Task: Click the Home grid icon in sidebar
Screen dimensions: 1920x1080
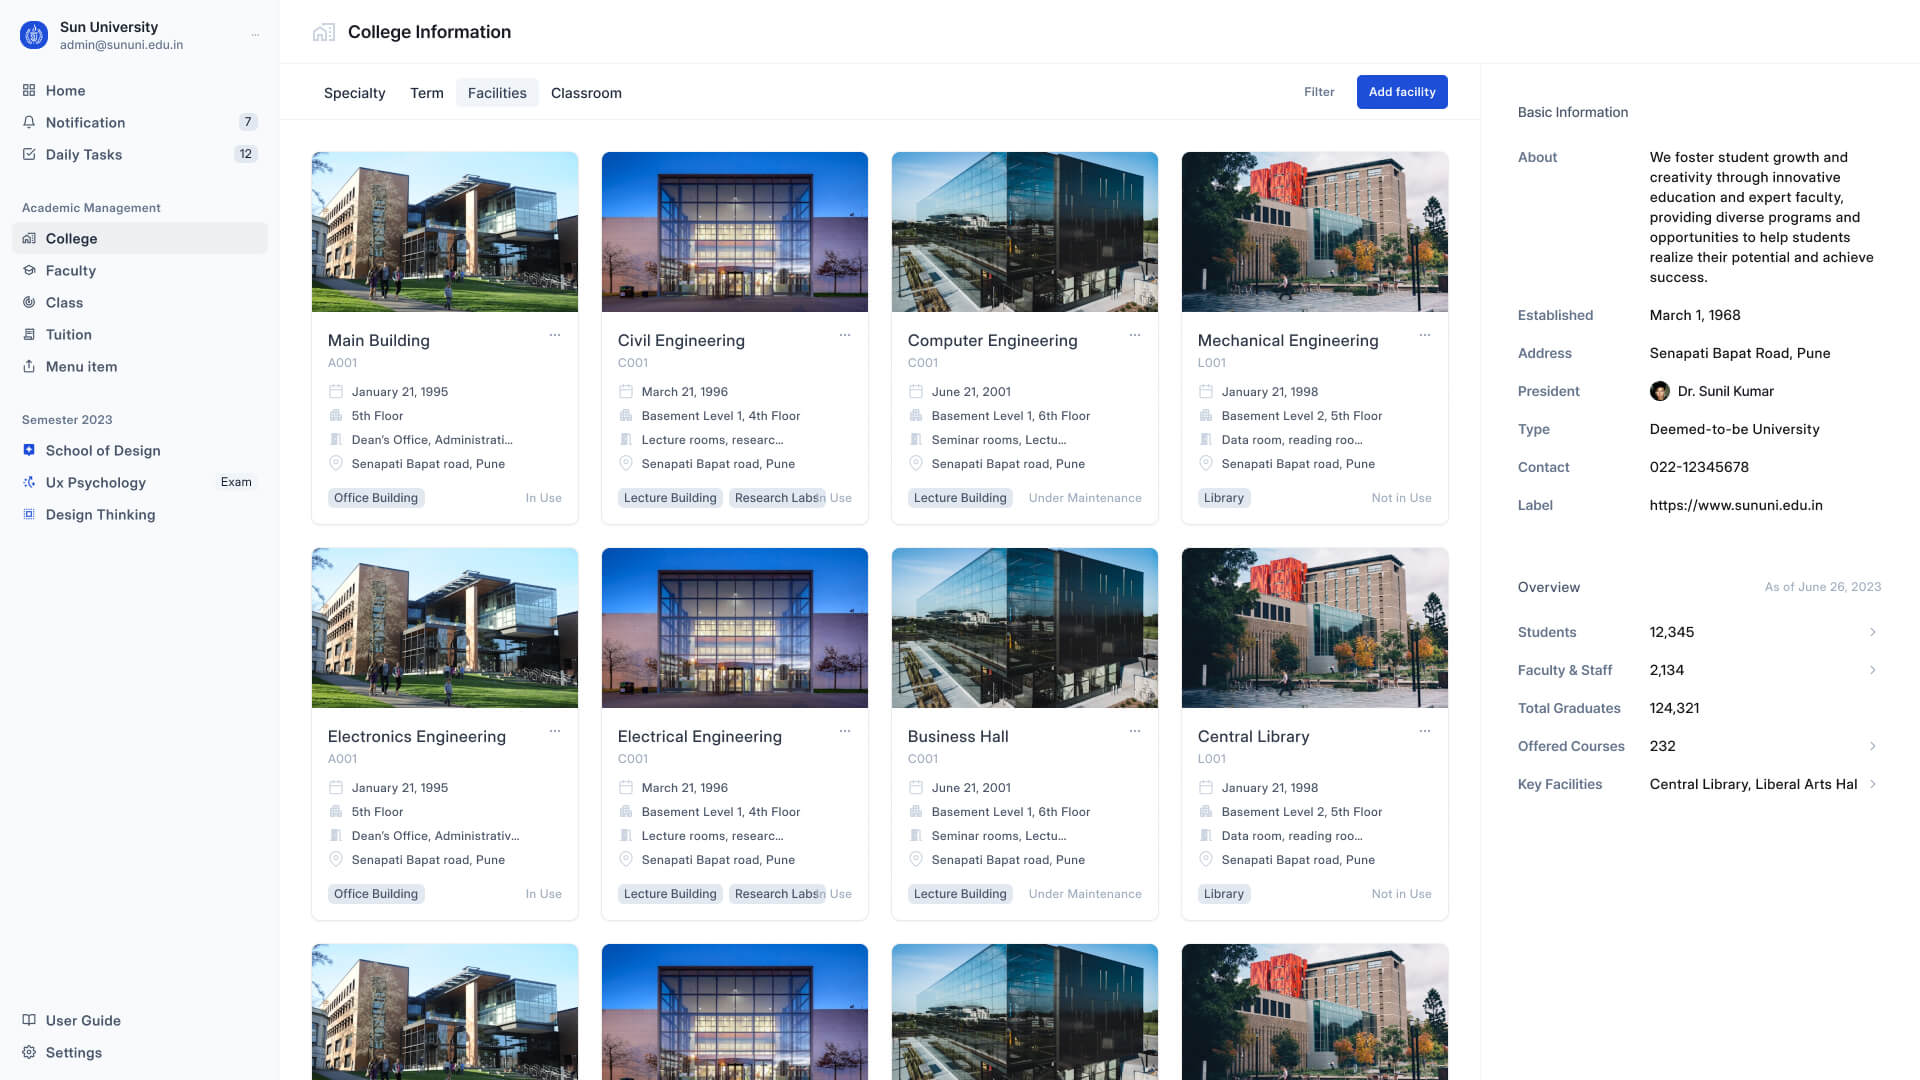Action: pos(29,90)
